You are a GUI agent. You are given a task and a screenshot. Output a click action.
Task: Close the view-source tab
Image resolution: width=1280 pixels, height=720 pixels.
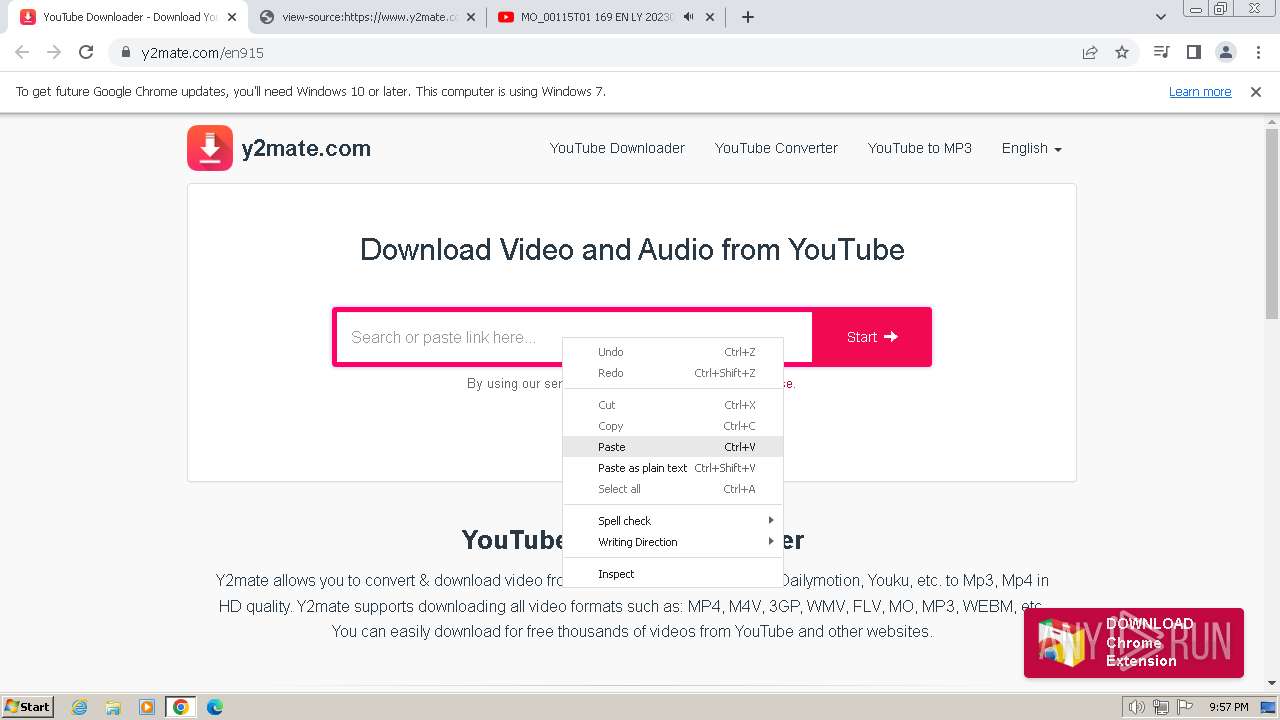tap(471, 17)
